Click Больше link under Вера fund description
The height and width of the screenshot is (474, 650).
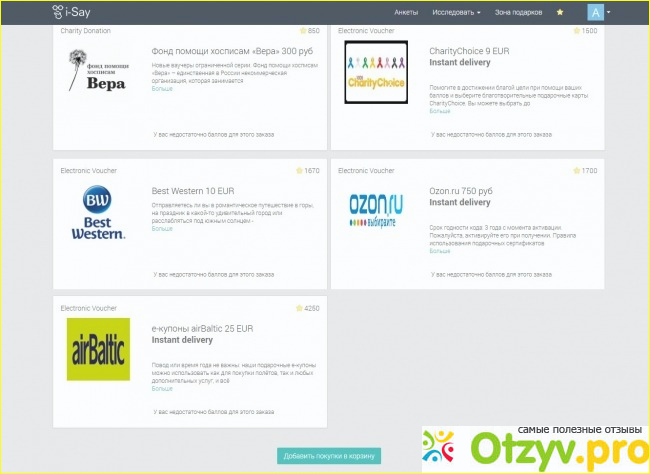click(162, 89)
